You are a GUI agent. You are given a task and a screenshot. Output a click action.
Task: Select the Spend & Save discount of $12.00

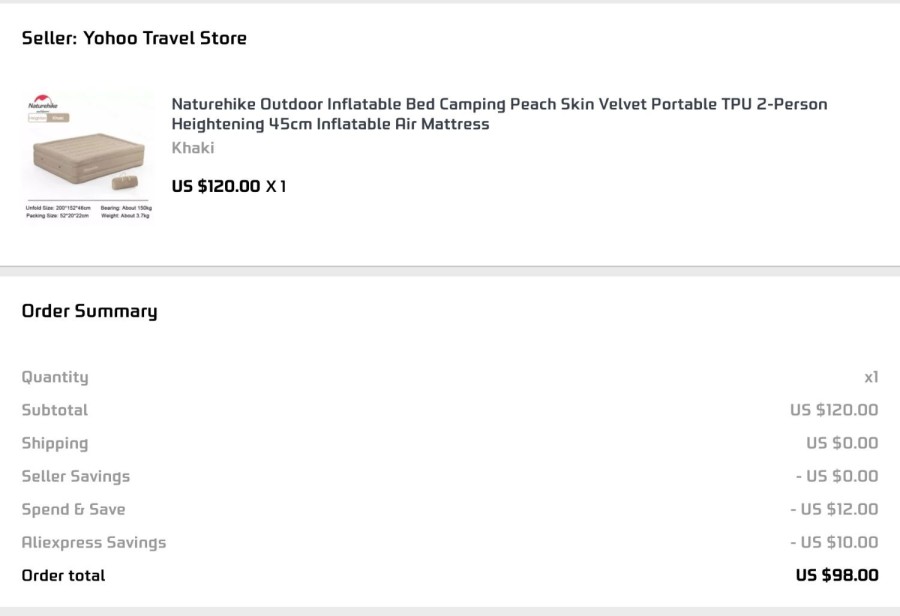pyautogui.click(x=834, y=509)
